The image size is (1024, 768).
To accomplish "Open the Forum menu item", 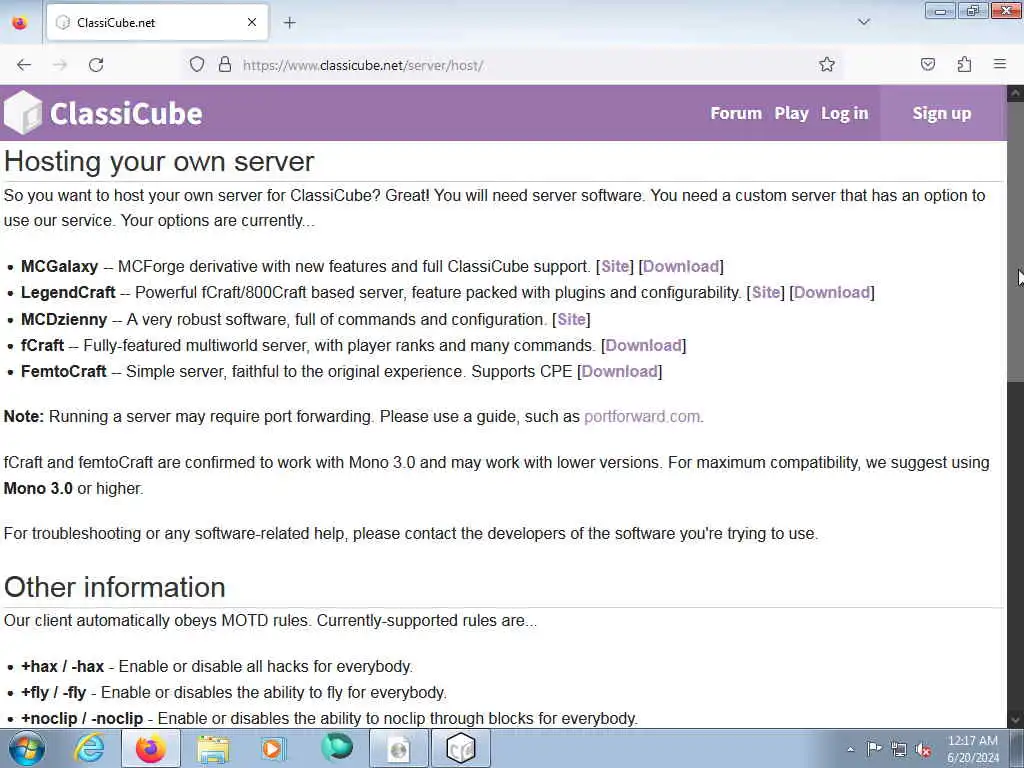I will point(736,113).
